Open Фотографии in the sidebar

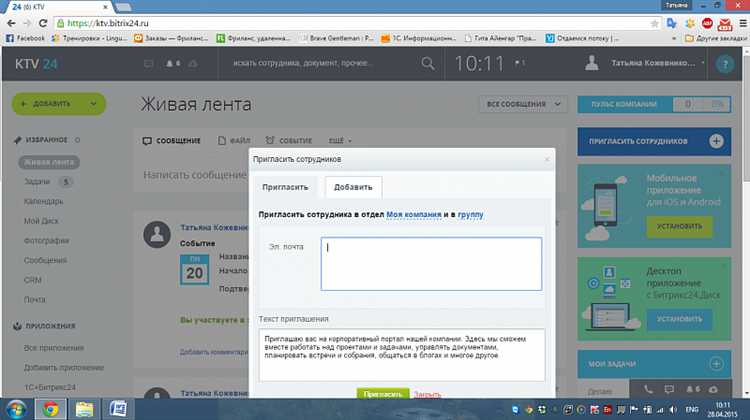point(46,241)
